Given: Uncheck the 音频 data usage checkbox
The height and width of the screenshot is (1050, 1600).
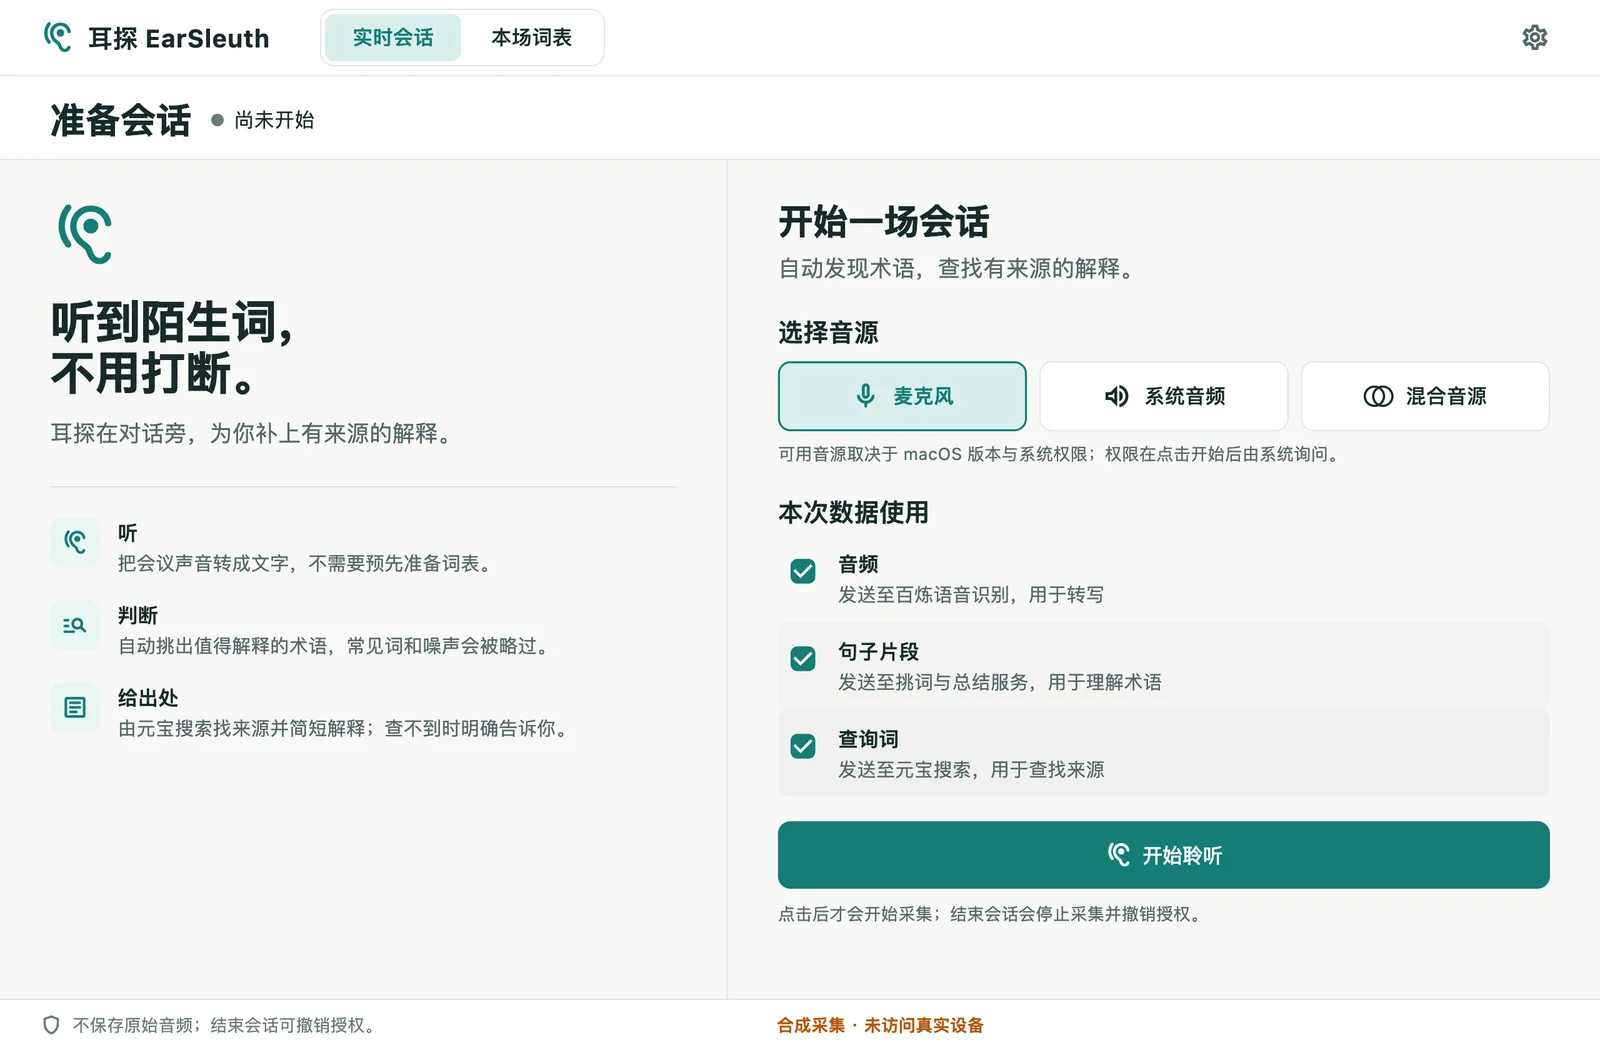Looking at the screenshot, I should 803,571.
